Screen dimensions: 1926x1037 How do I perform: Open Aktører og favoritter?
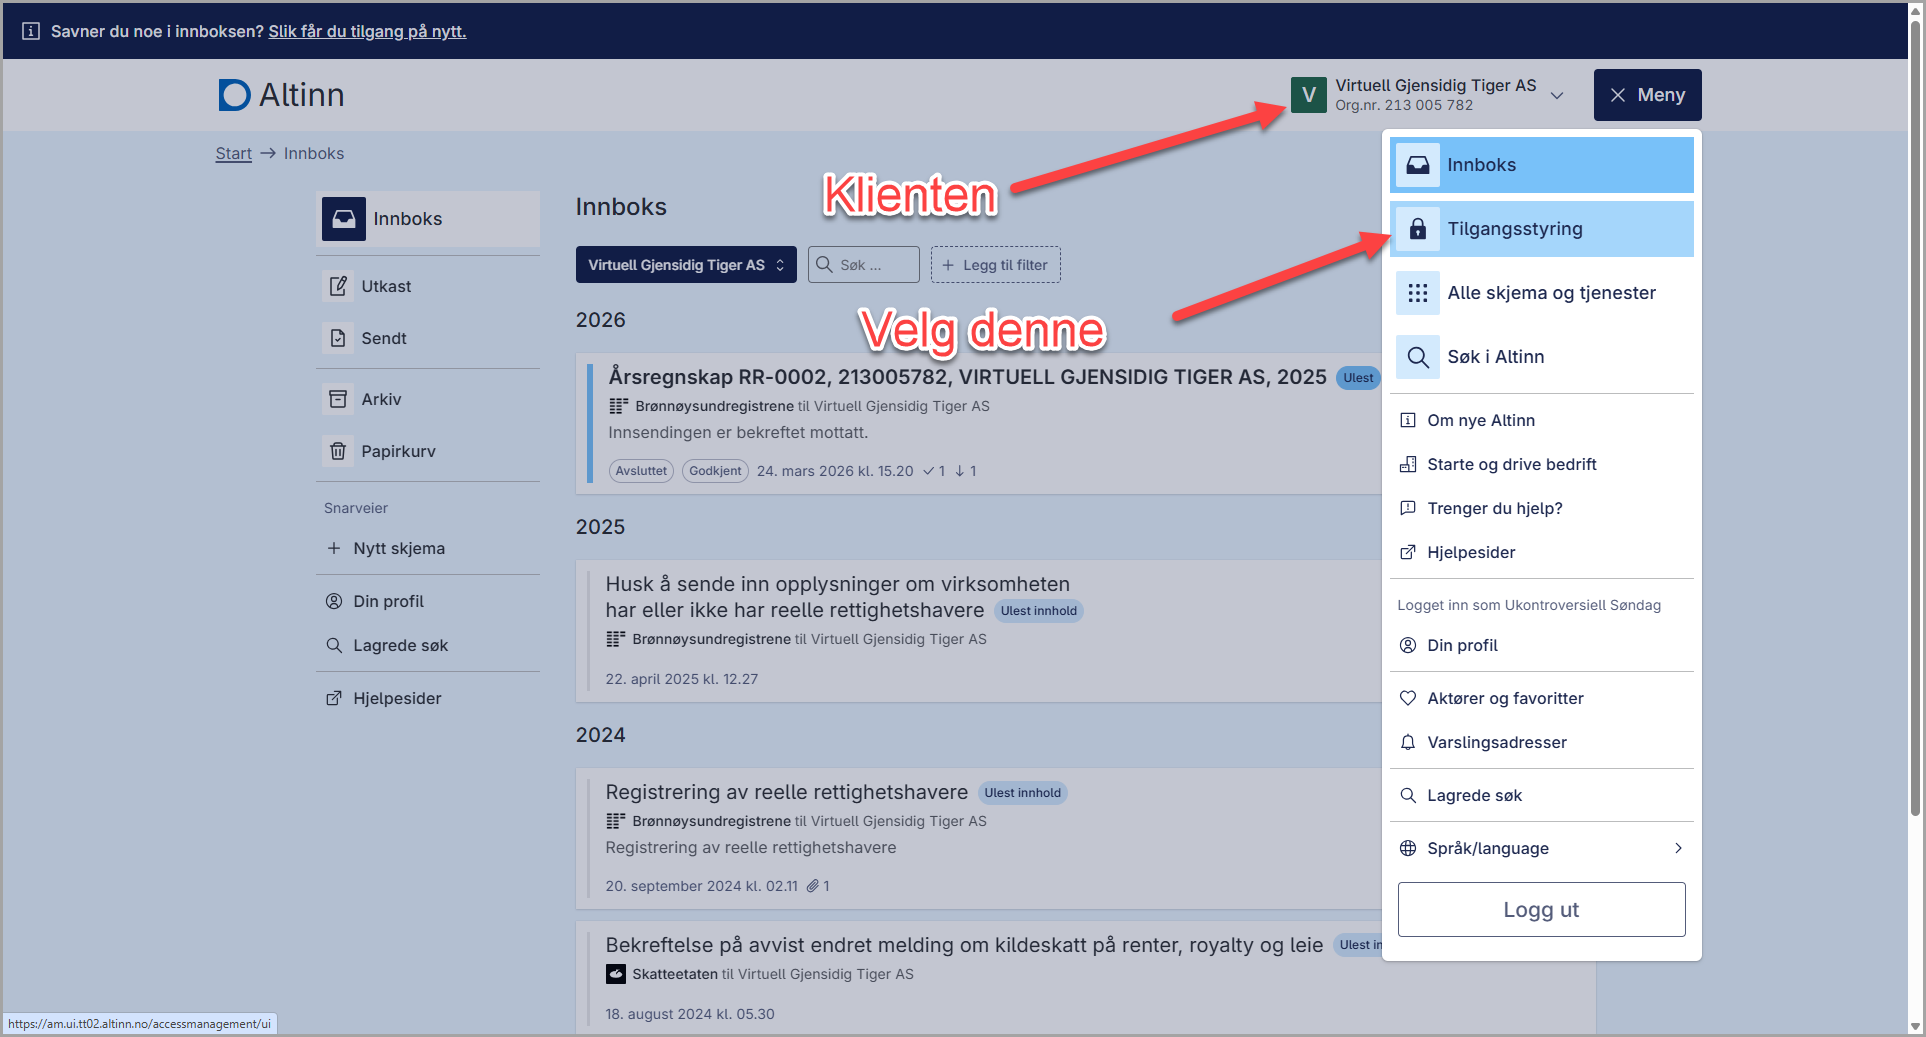1542,698
